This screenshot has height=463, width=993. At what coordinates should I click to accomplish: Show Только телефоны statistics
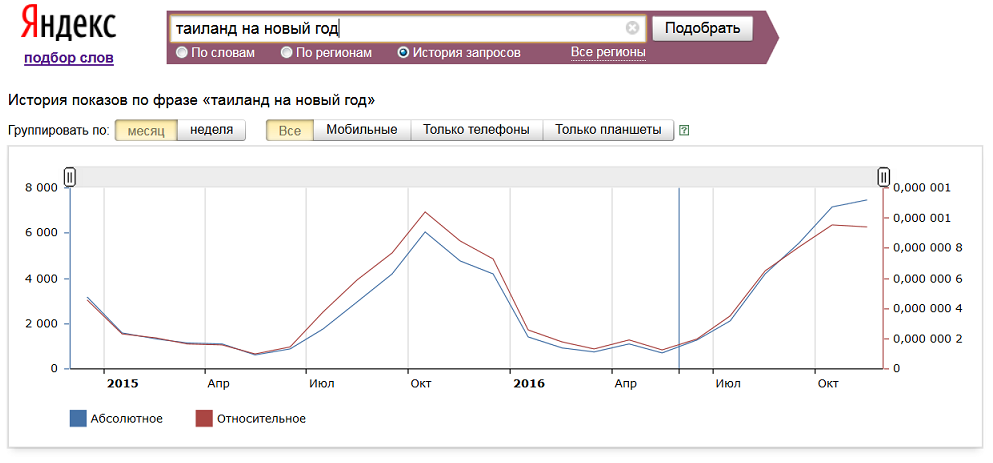pyautogui.click(x=477, y=130)
